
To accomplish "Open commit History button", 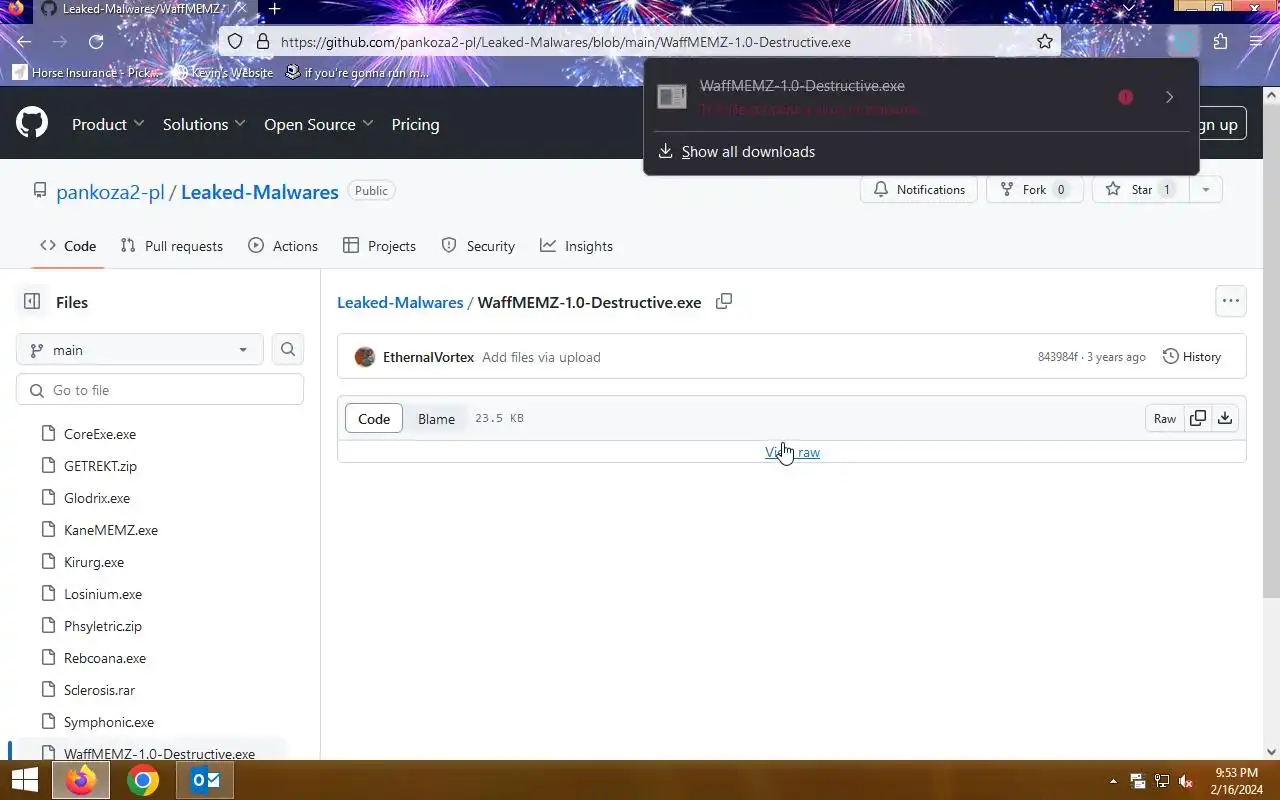I will (1192, 356).
